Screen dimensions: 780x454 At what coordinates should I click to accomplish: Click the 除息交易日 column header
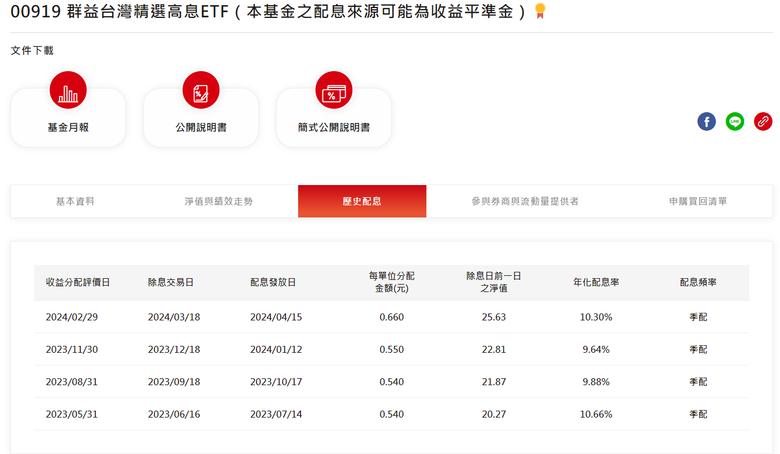[x=171, y=282]
